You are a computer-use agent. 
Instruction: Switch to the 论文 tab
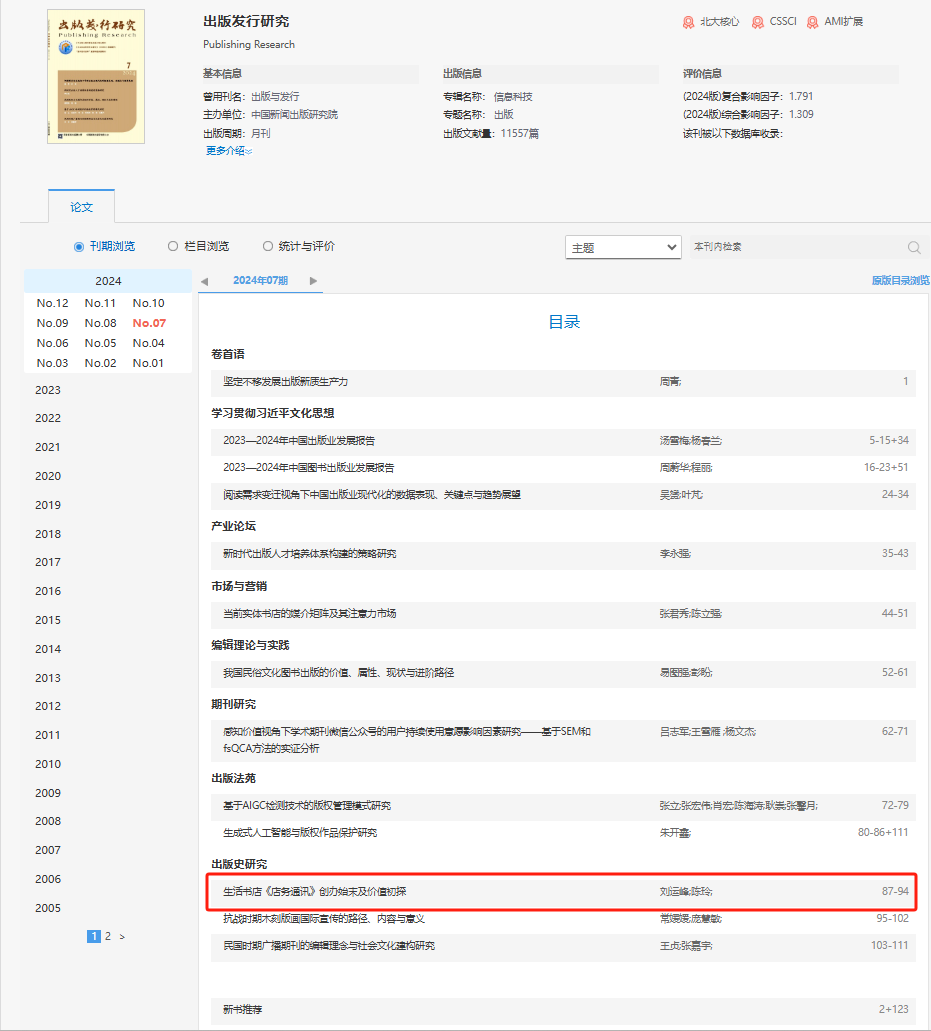pyautogui.click(x=81, y=207)
